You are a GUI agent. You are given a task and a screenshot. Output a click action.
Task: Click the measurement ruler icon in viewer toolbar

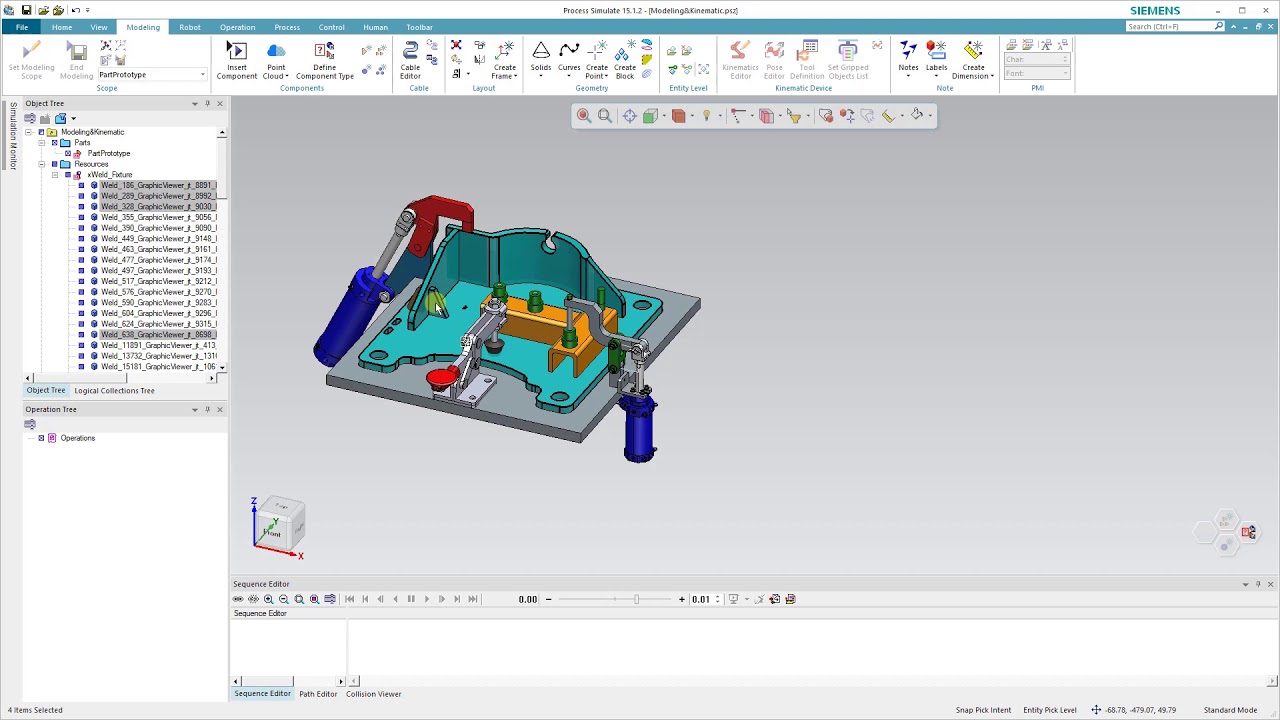[888, 116]
